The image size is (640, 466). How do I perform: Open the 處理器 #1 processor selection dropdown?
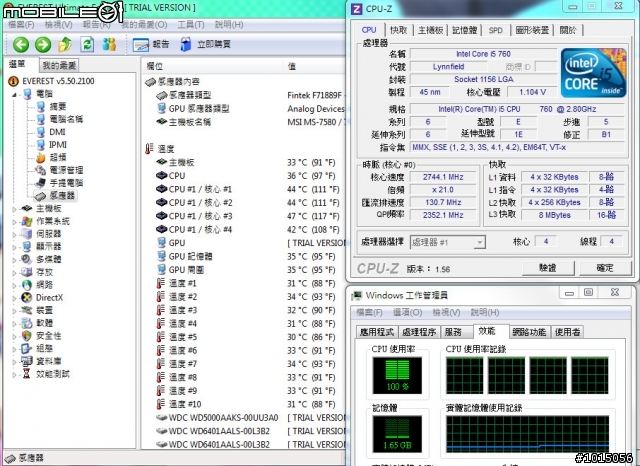click(448, 242)
